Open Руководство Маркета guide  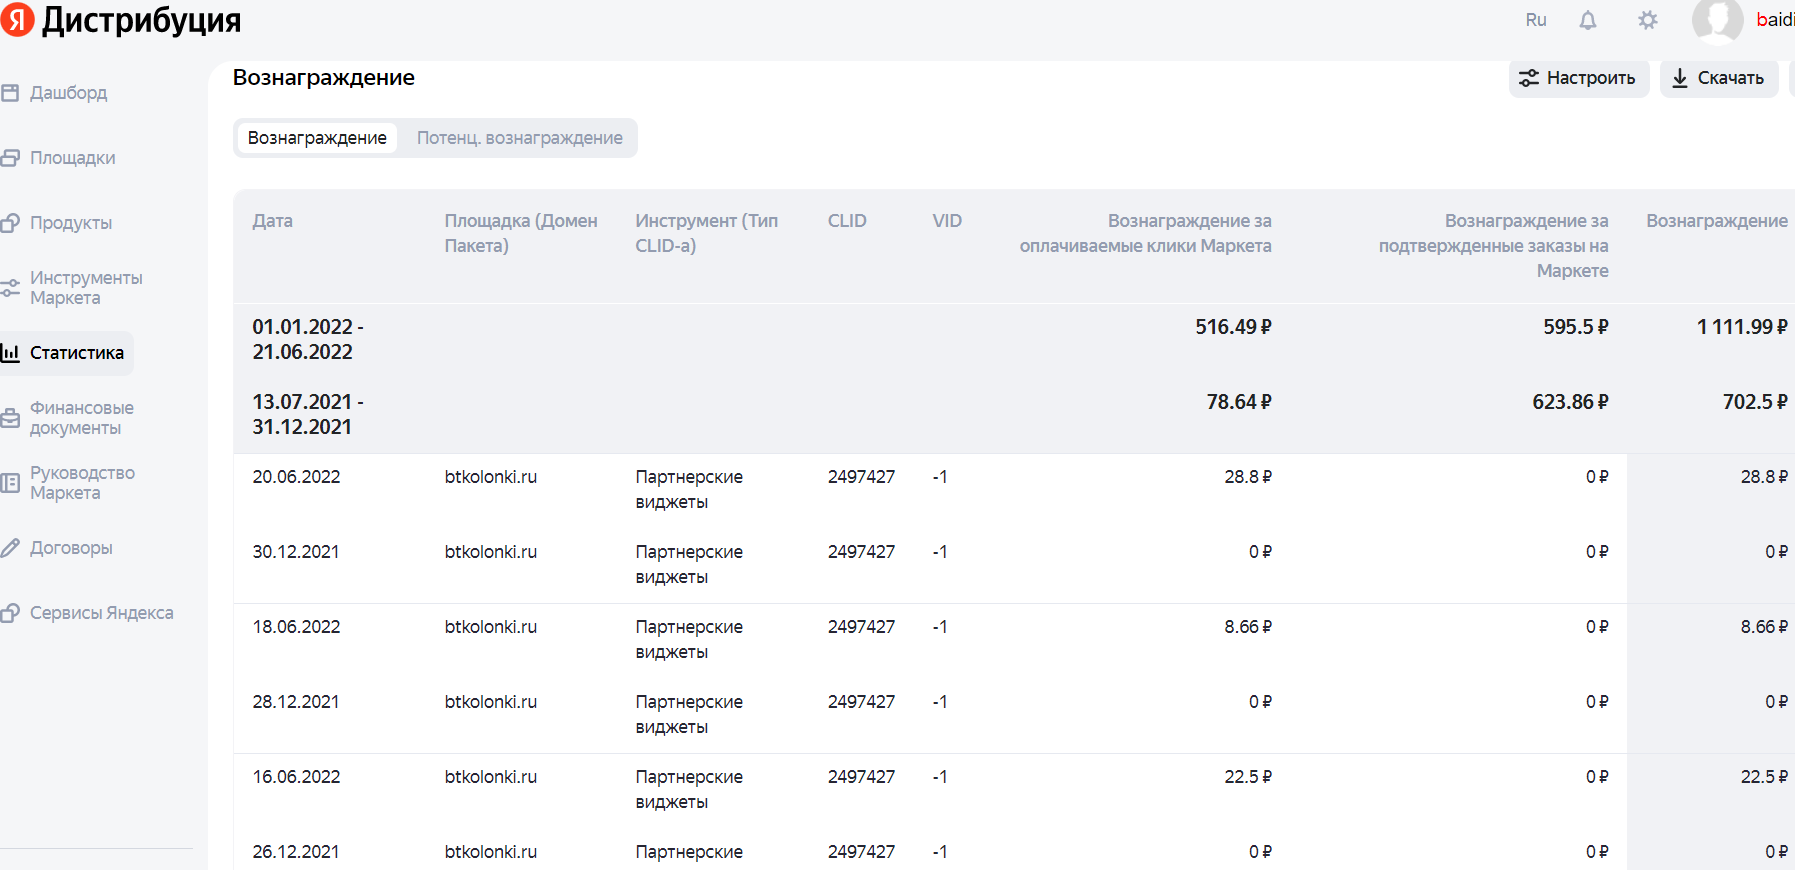(x=82, y=483)
